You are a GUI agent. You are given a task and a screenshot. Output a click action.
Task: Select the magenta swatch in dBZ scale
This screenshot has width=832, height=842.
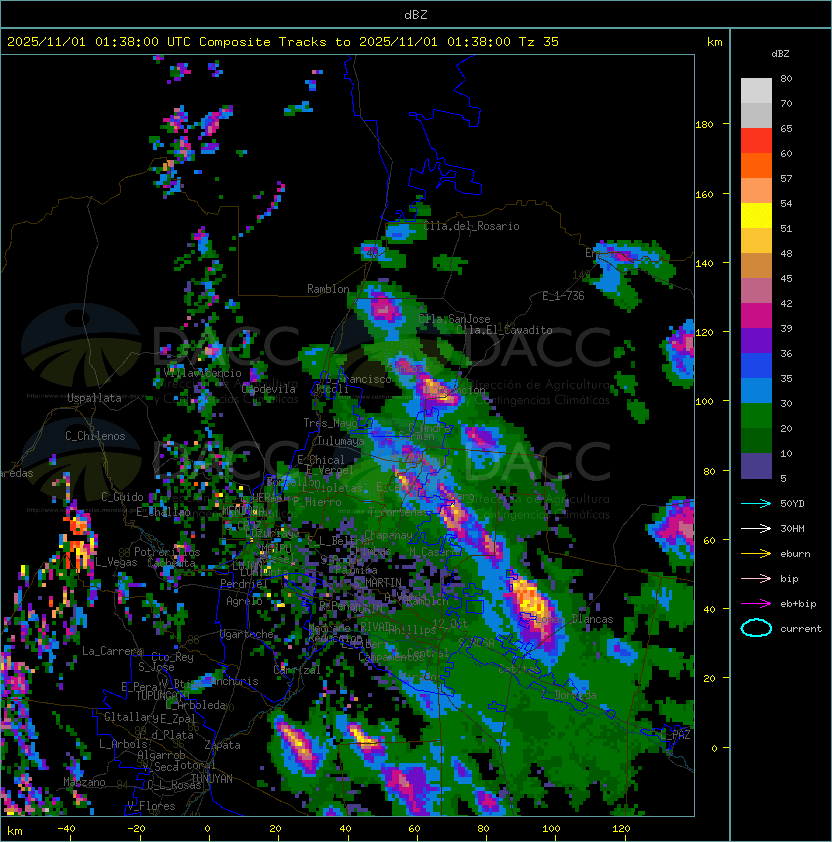tap(756, 316)
